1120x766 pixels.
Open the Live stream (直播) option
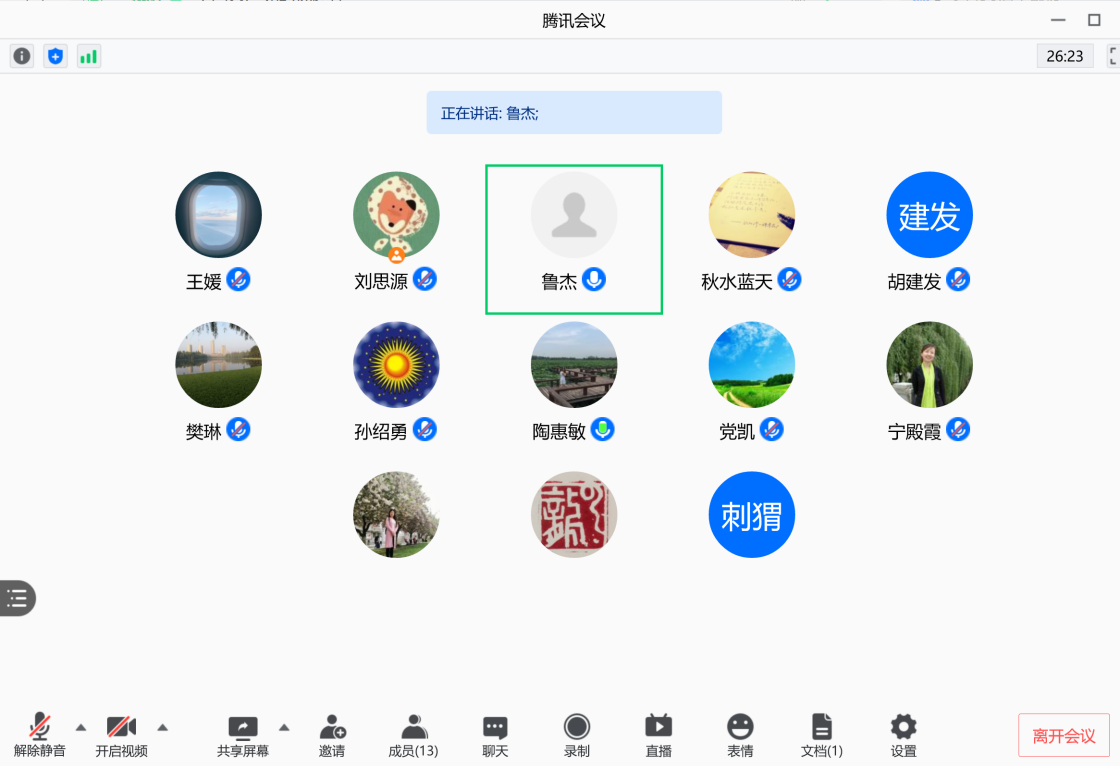pos(658,734)
